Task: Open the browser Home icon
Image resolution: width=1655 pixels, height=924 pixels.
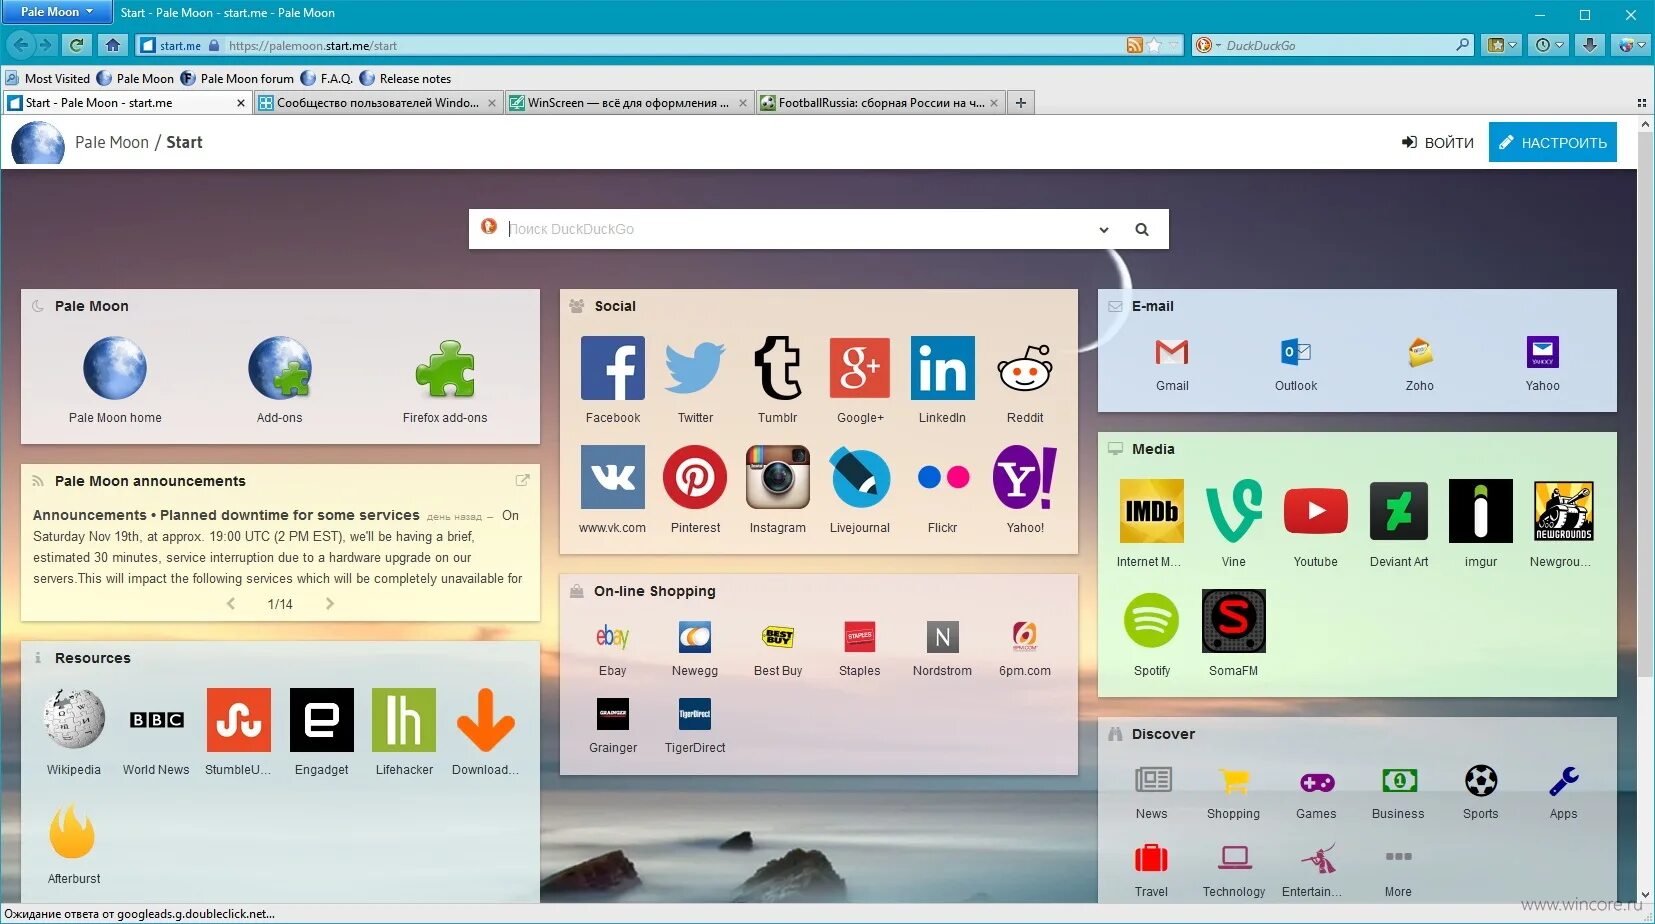Action: click(113, 44)
